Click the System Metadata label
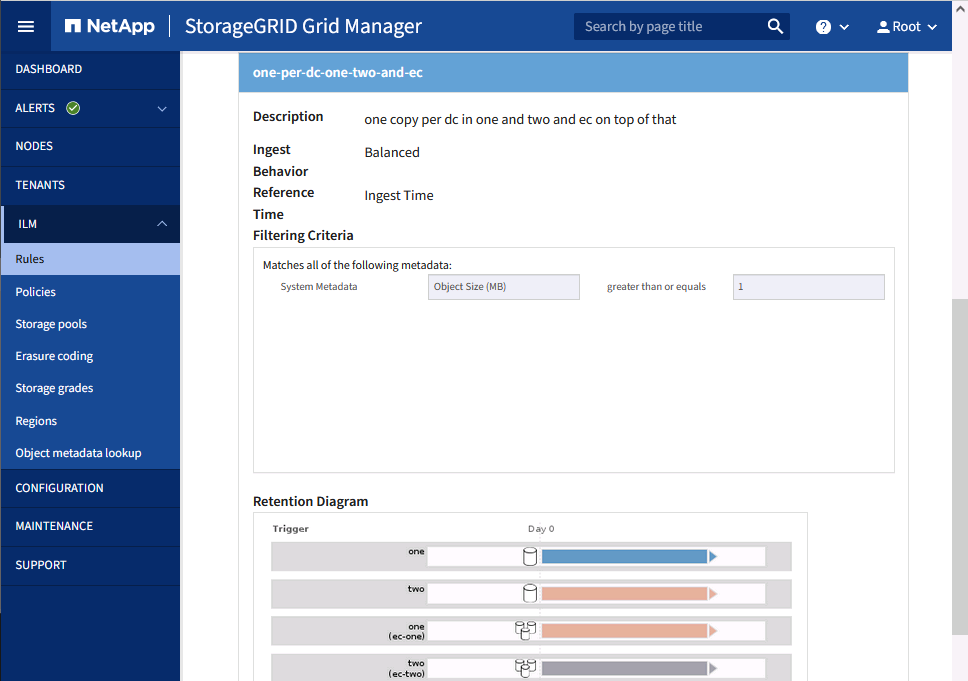 pos(319,286)
